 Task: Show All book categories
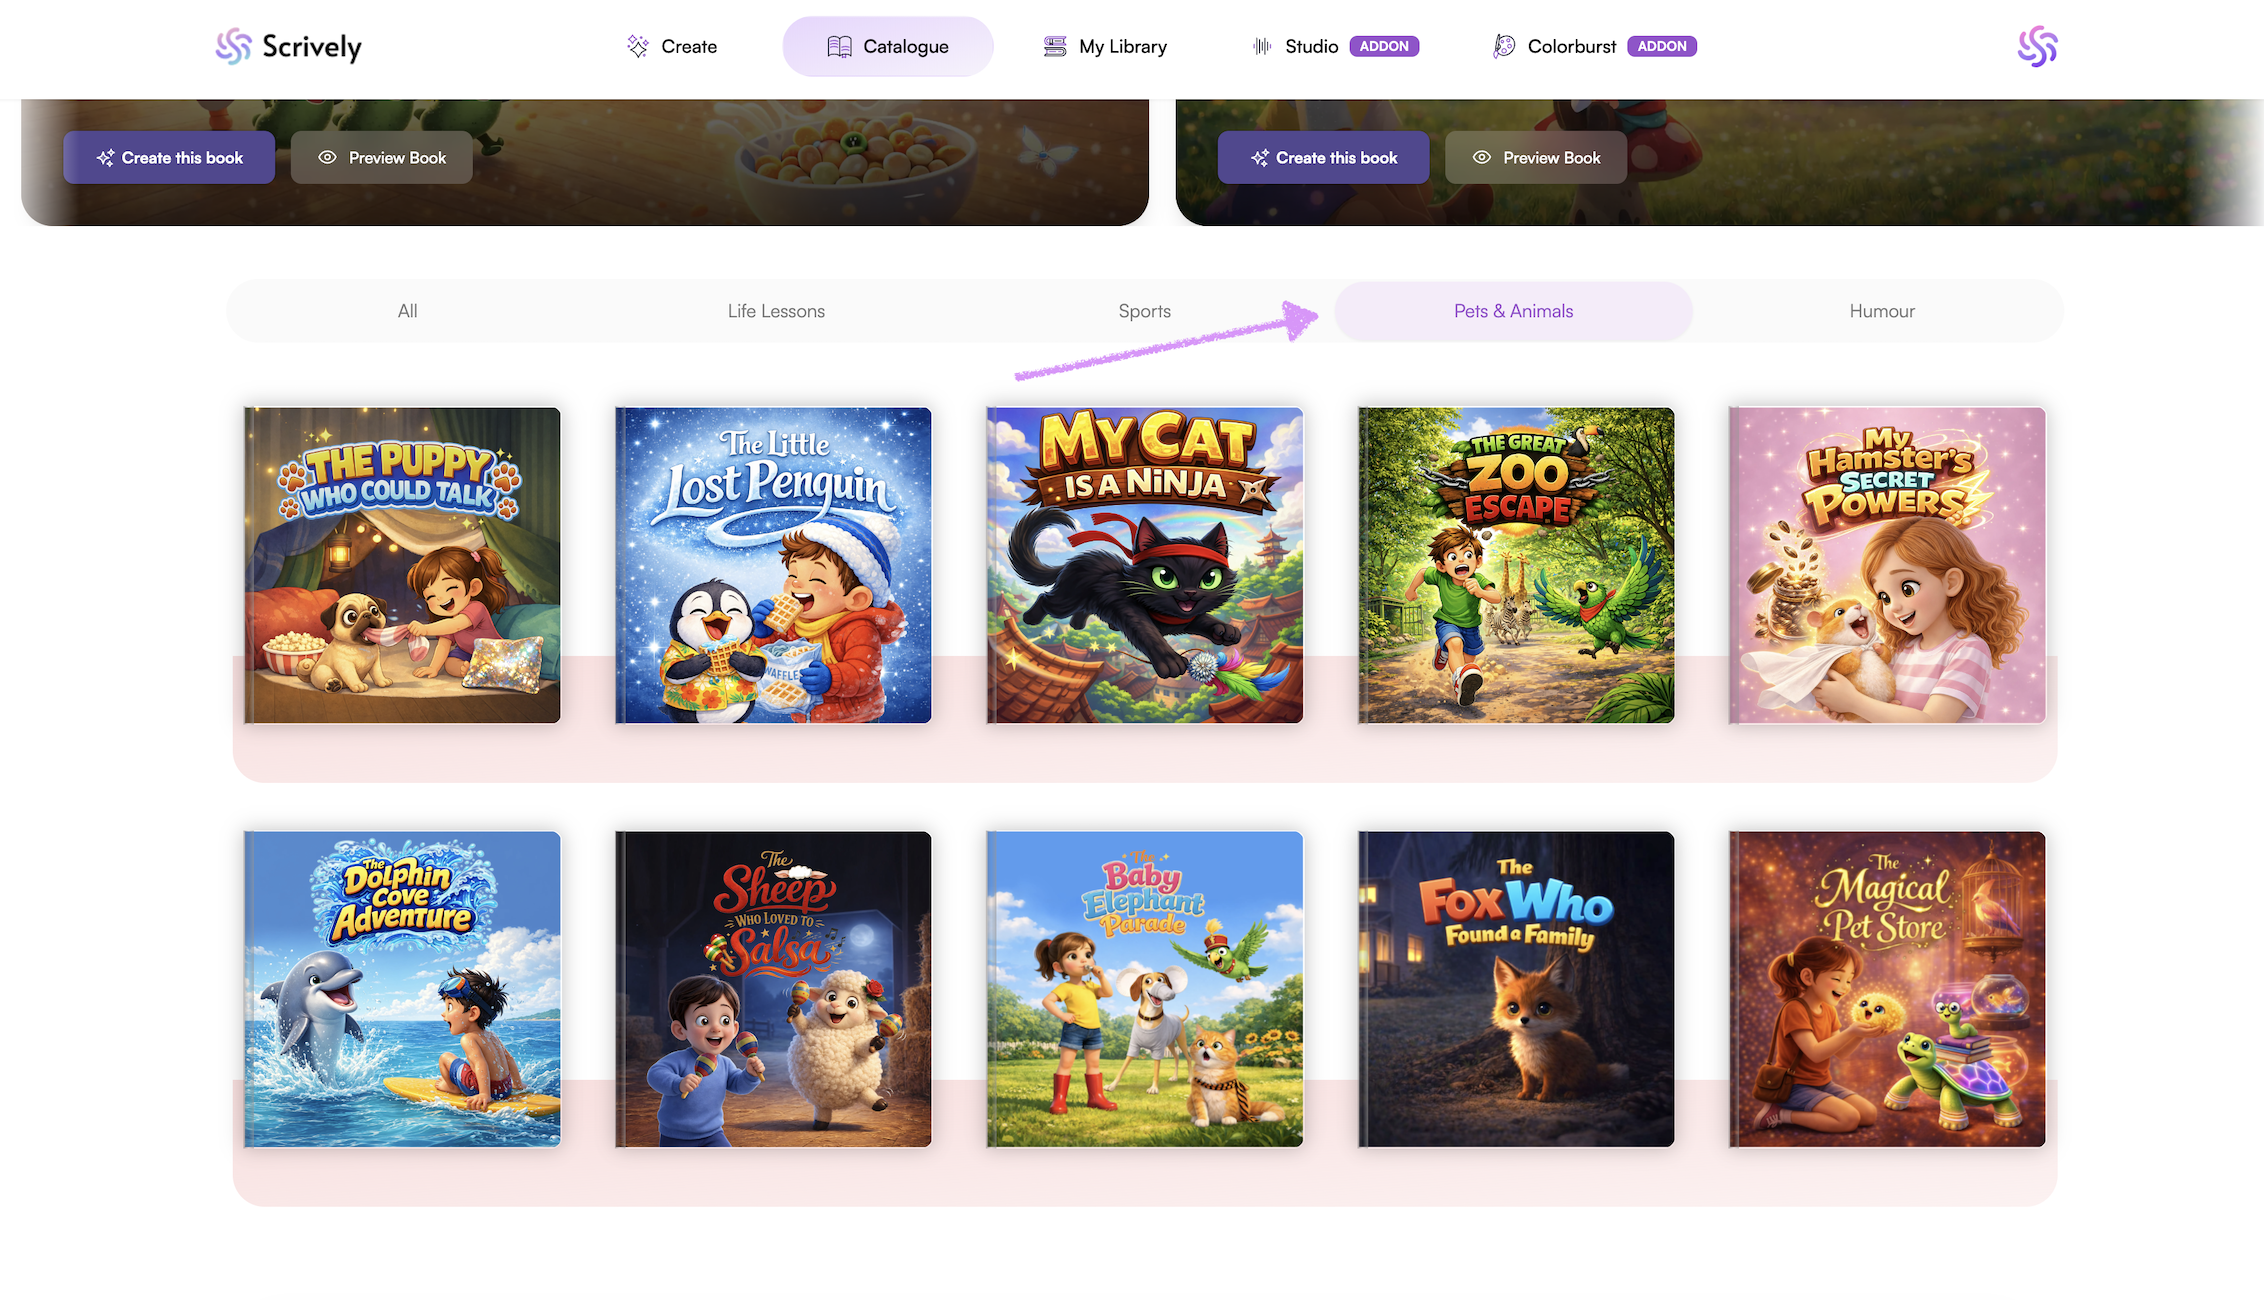click(x=407, y=311)
